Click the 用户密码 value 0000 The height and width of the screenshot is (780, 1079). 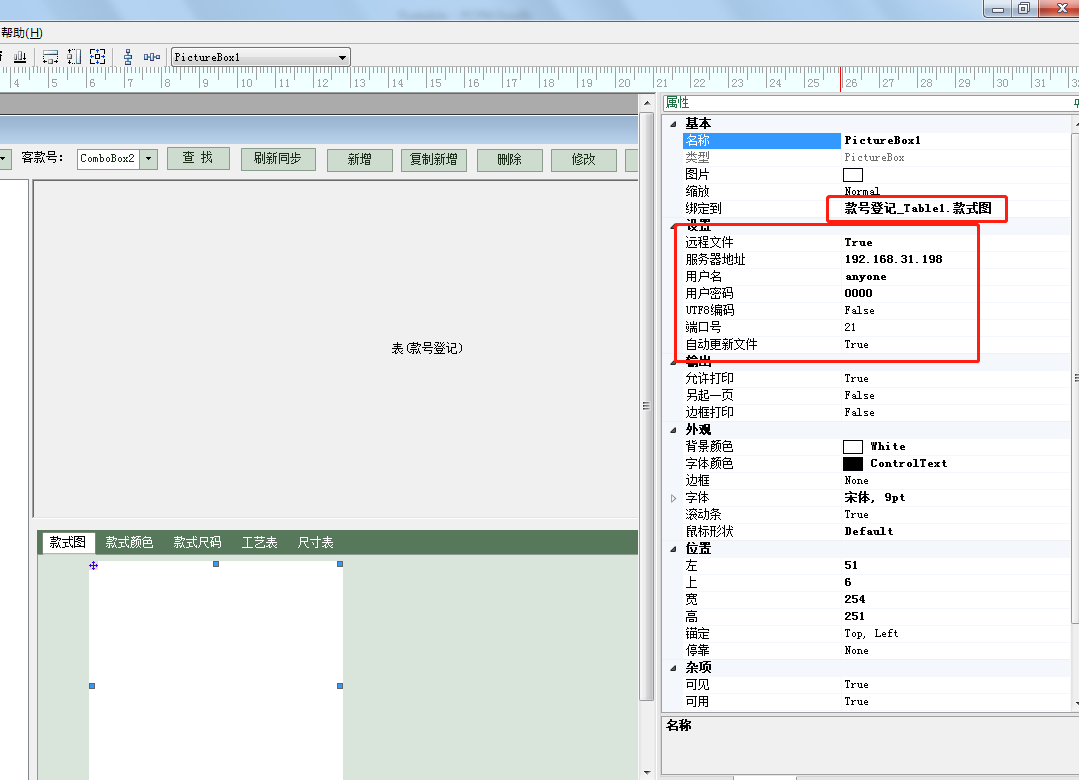tap(858, 293)
